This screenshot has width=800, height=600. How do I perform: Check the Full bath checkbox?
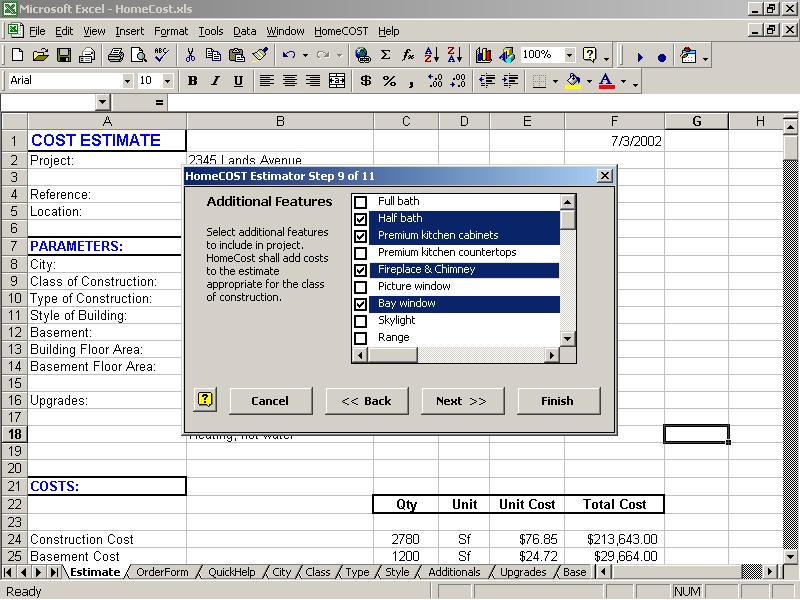click(361, 202)
